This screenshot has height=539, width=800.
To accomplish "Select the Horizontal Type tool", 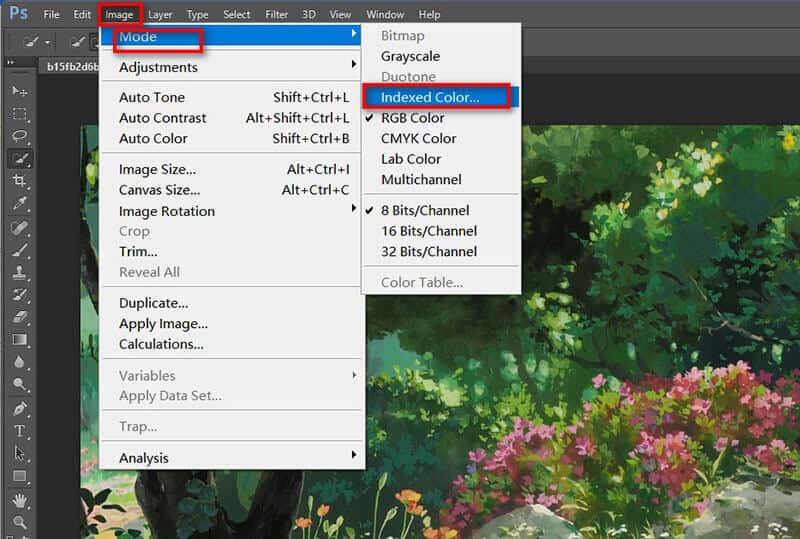I will [19, 431].
